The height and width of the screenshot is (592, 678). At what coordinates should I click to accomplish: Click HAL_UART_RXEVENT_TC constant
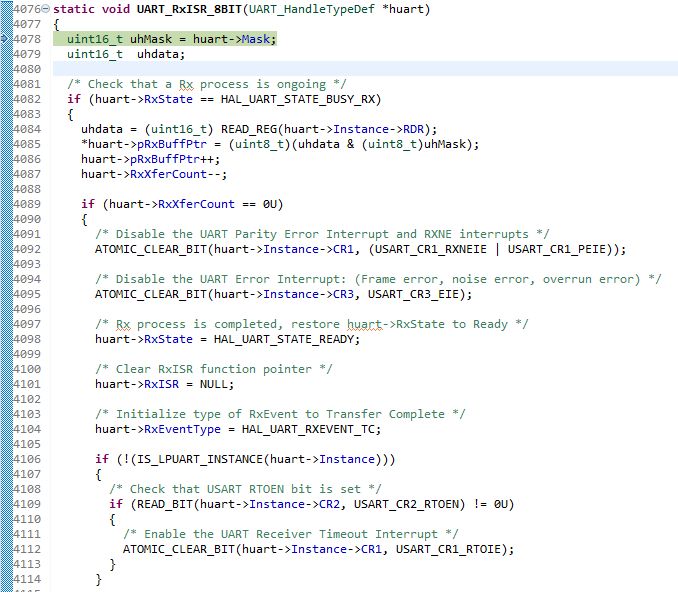pyautogui.click(x=308, y=429)
